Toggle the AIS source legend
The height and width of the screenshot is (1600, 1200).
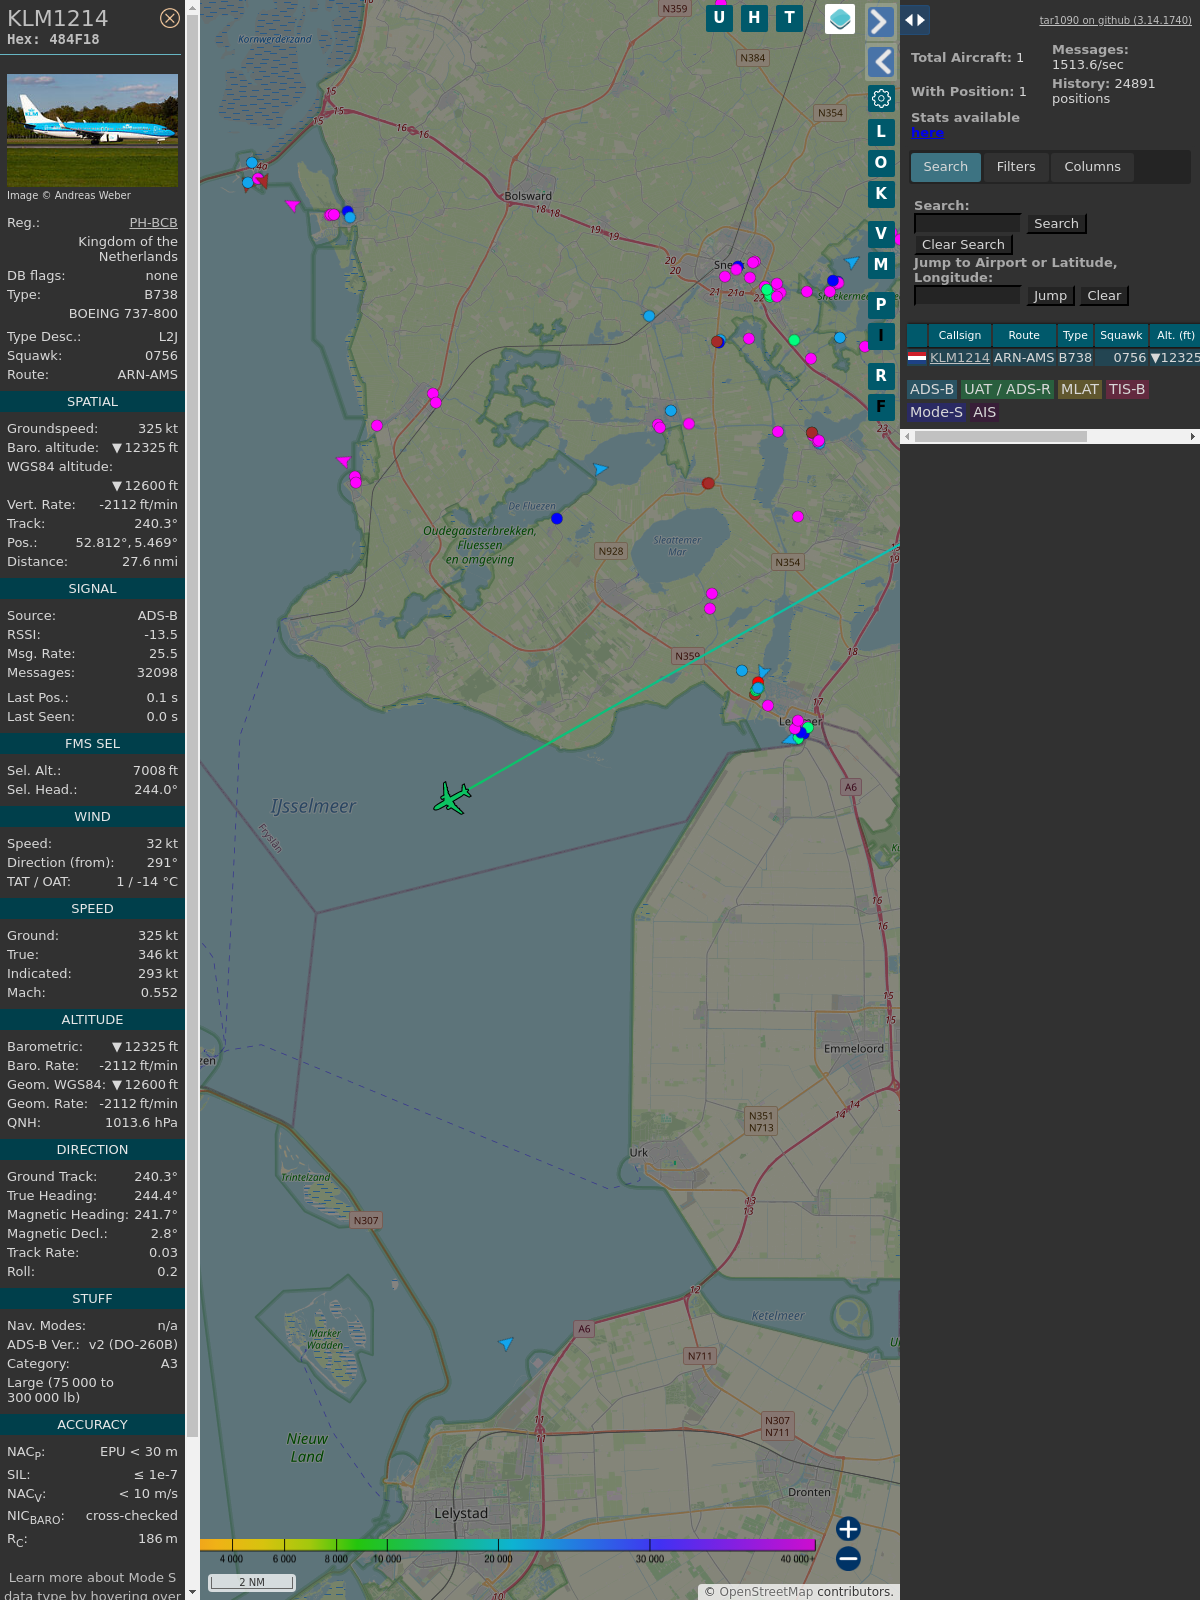[984, 413]
